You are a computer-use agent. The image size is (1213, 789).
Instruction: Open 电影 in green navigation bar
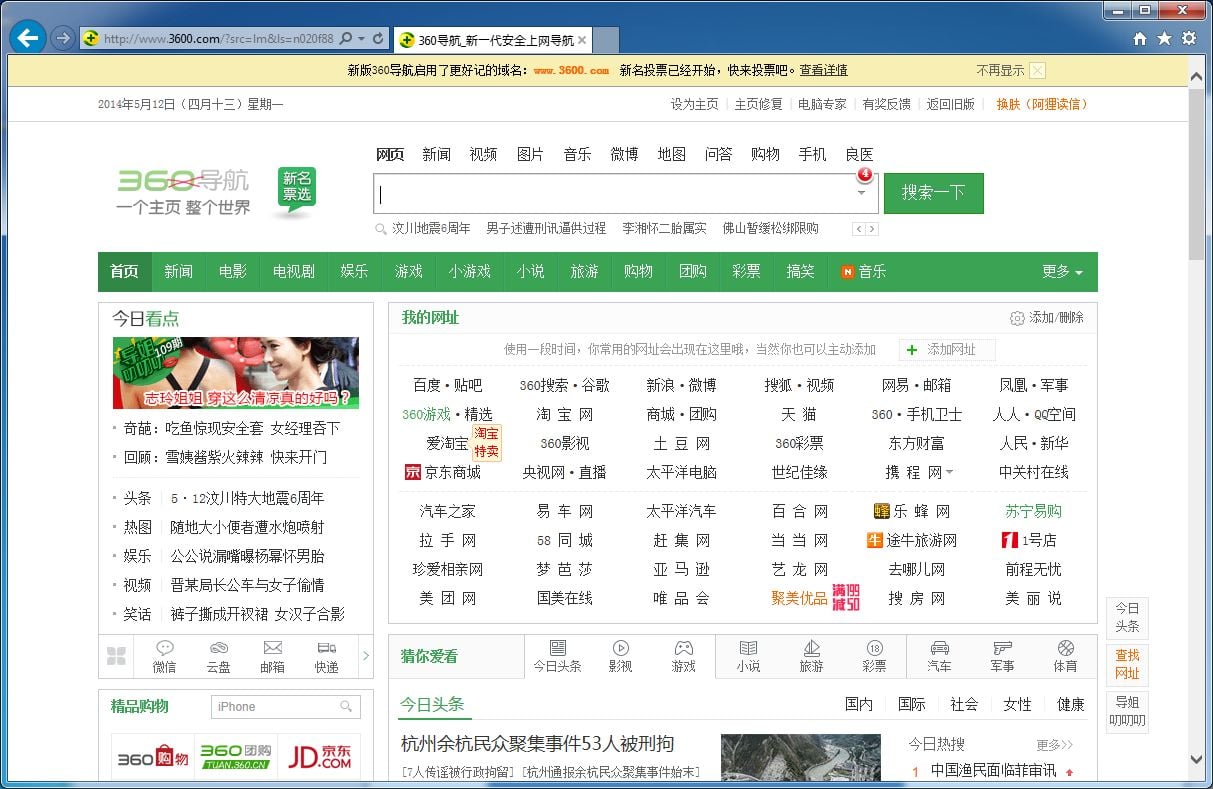[x=233, y=272]
